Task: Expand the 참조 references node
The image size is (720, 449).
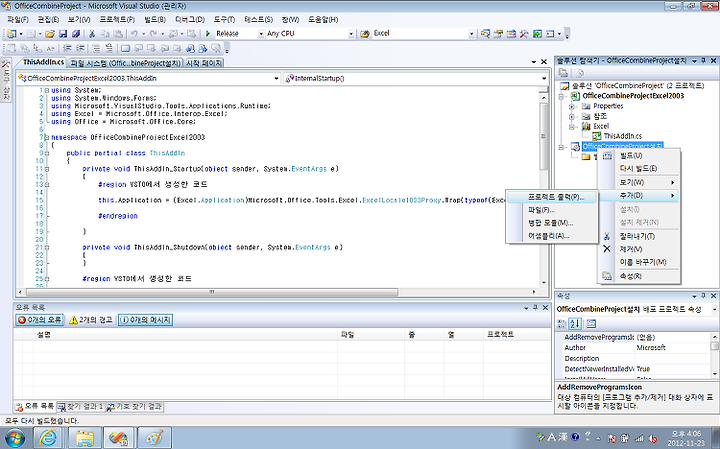Action: coord(572,116)
